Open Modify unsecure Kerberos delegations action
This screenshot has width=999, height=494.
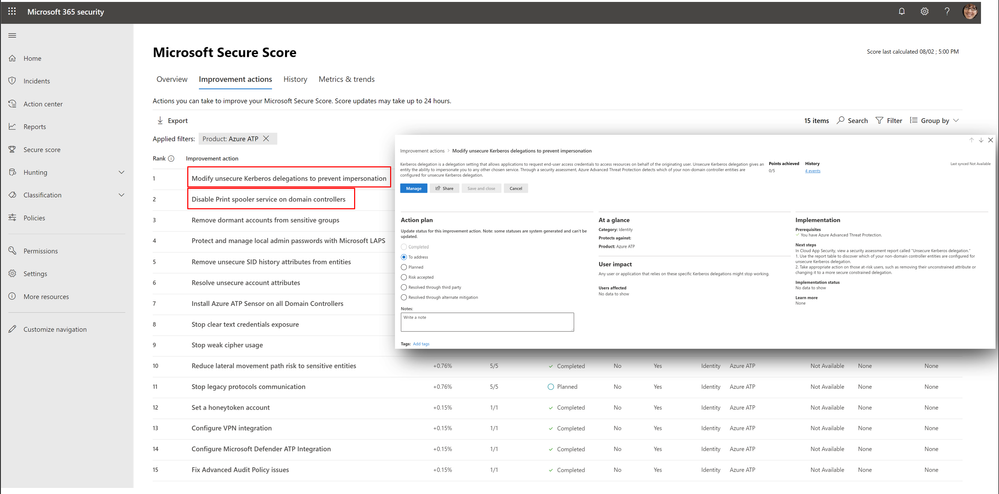click(289, 178)
